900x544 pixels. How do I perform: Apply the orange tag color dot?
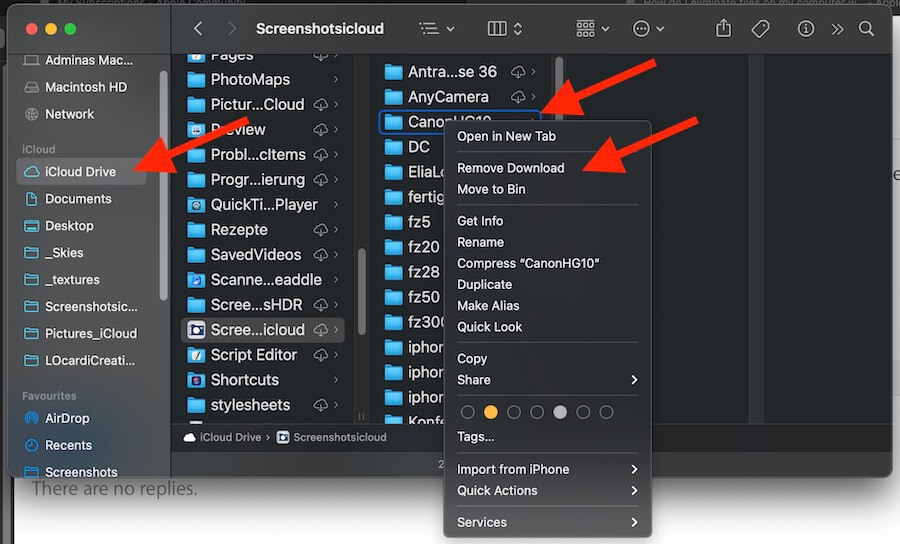[x=491, y=412]
